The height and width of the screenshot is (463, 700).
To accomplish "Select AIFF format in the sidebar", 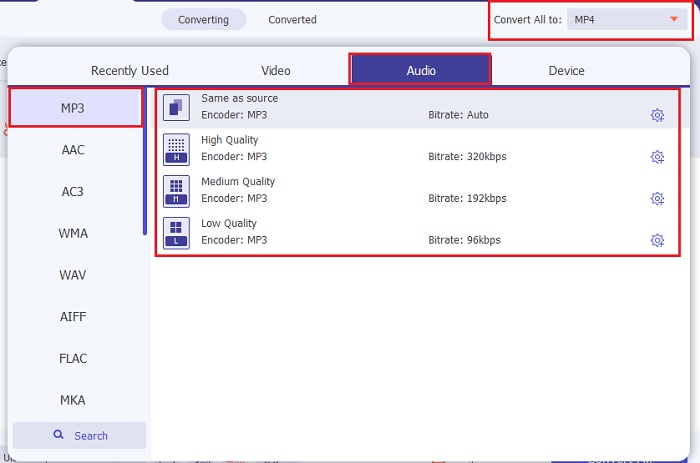I will (73, 317).
